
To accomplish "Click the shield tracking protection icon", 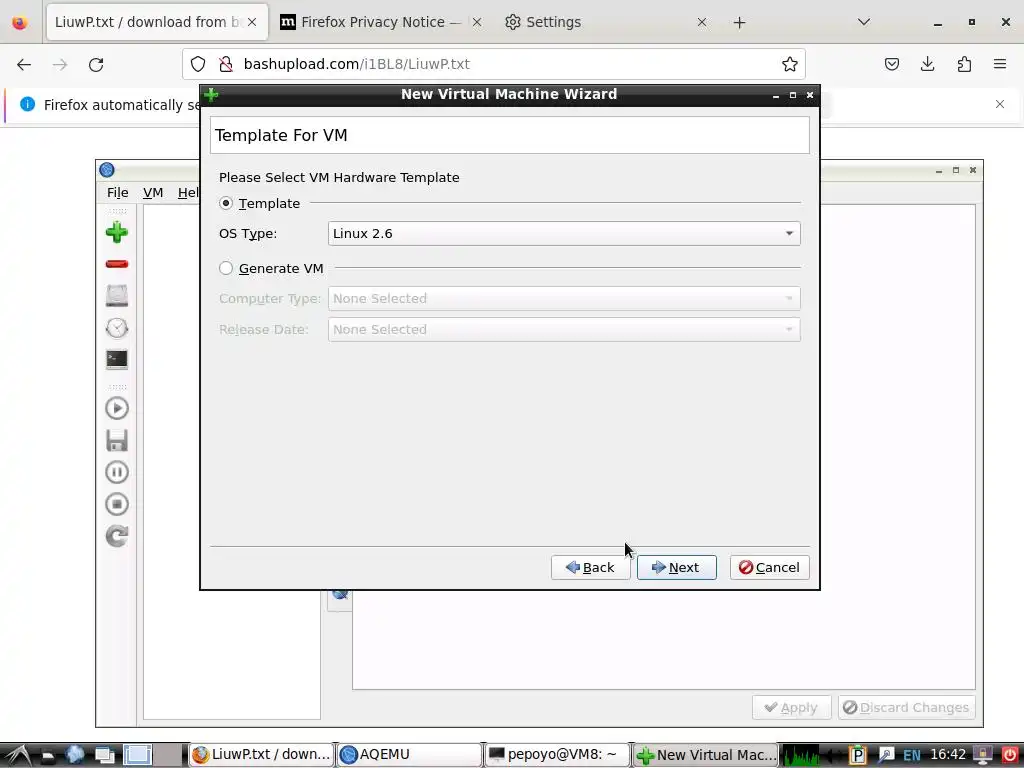I will (x=198, y=64).
